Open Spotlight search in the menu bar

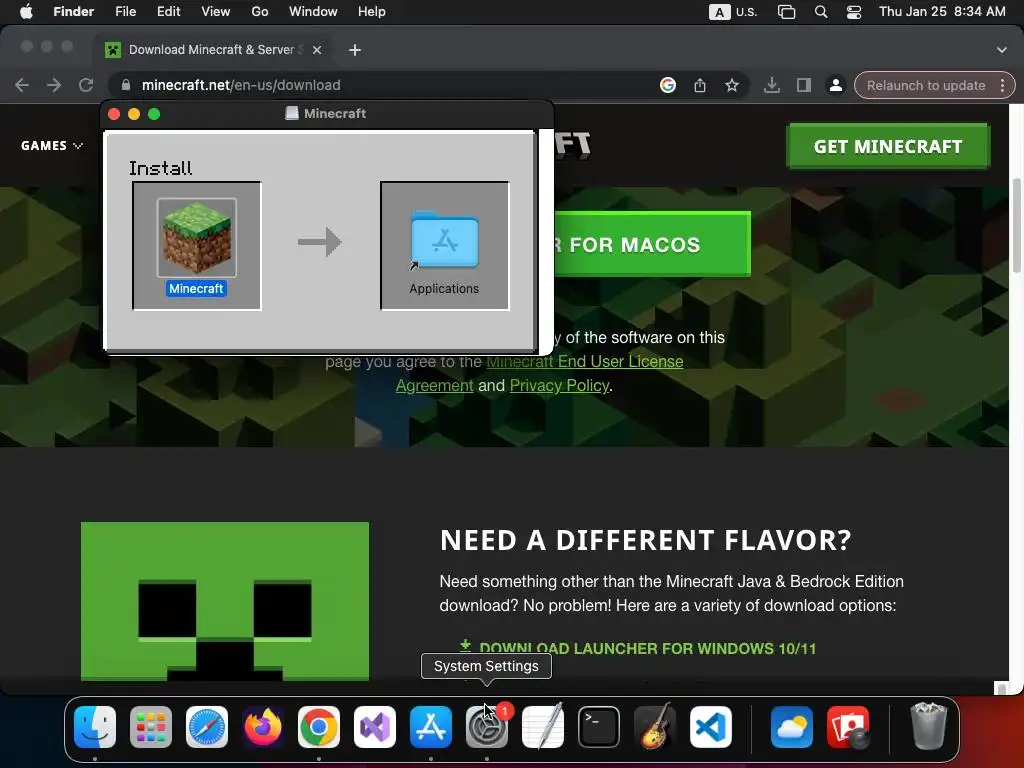pos(821,12)
